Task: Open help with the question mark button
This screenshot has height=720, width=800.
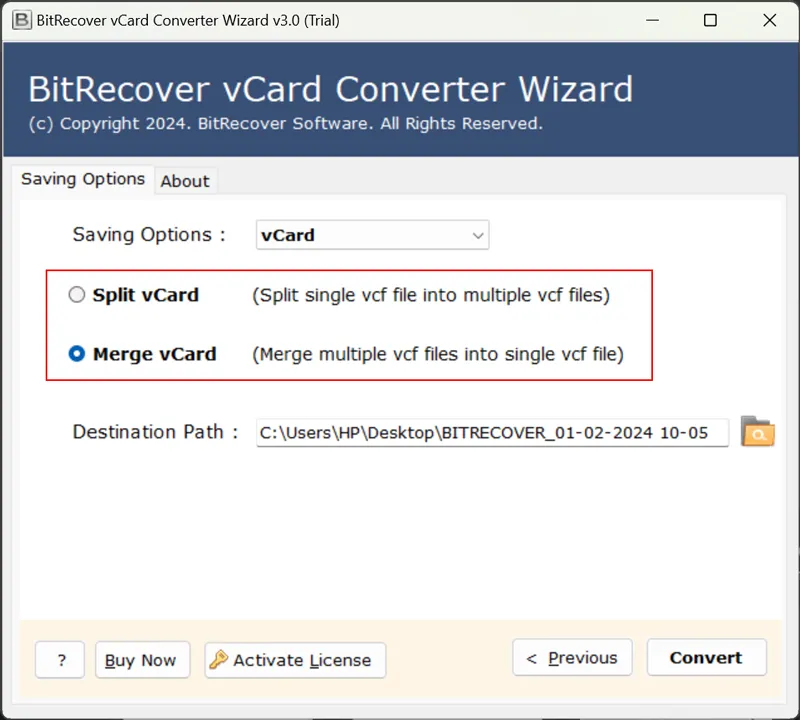Action: coord(60,660)
